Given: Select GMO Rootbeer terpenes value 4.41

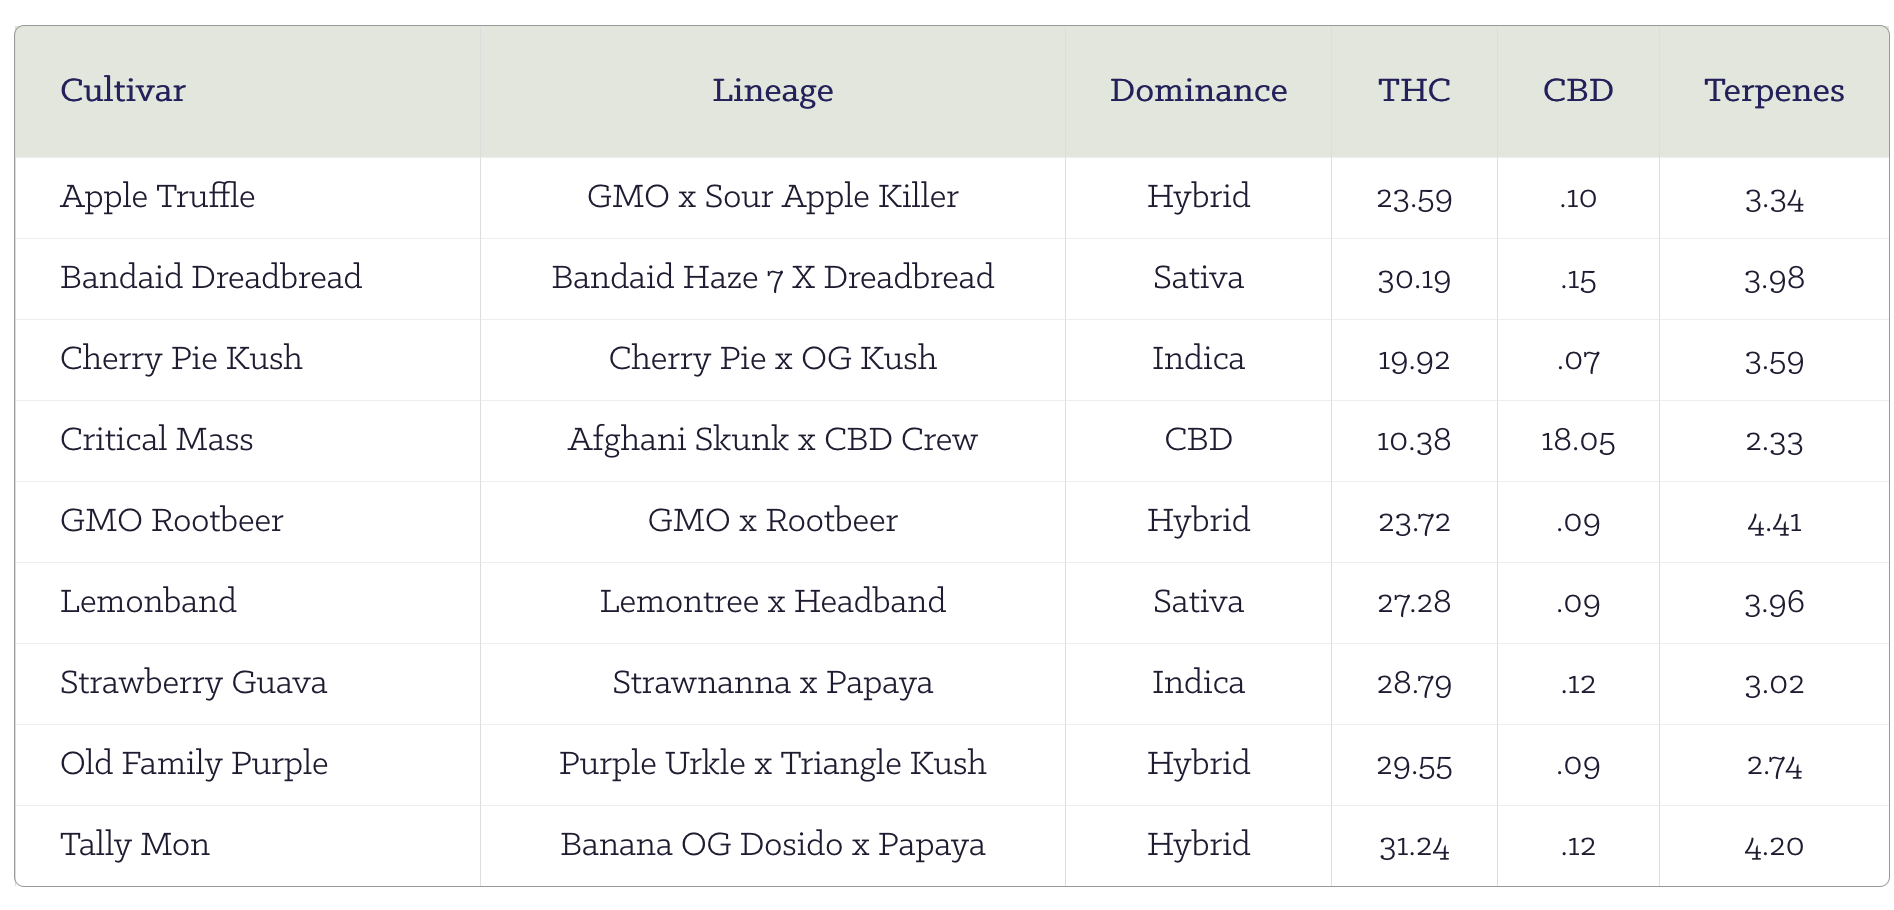Looking at the screenshot, I should (x=1774, y=522).
